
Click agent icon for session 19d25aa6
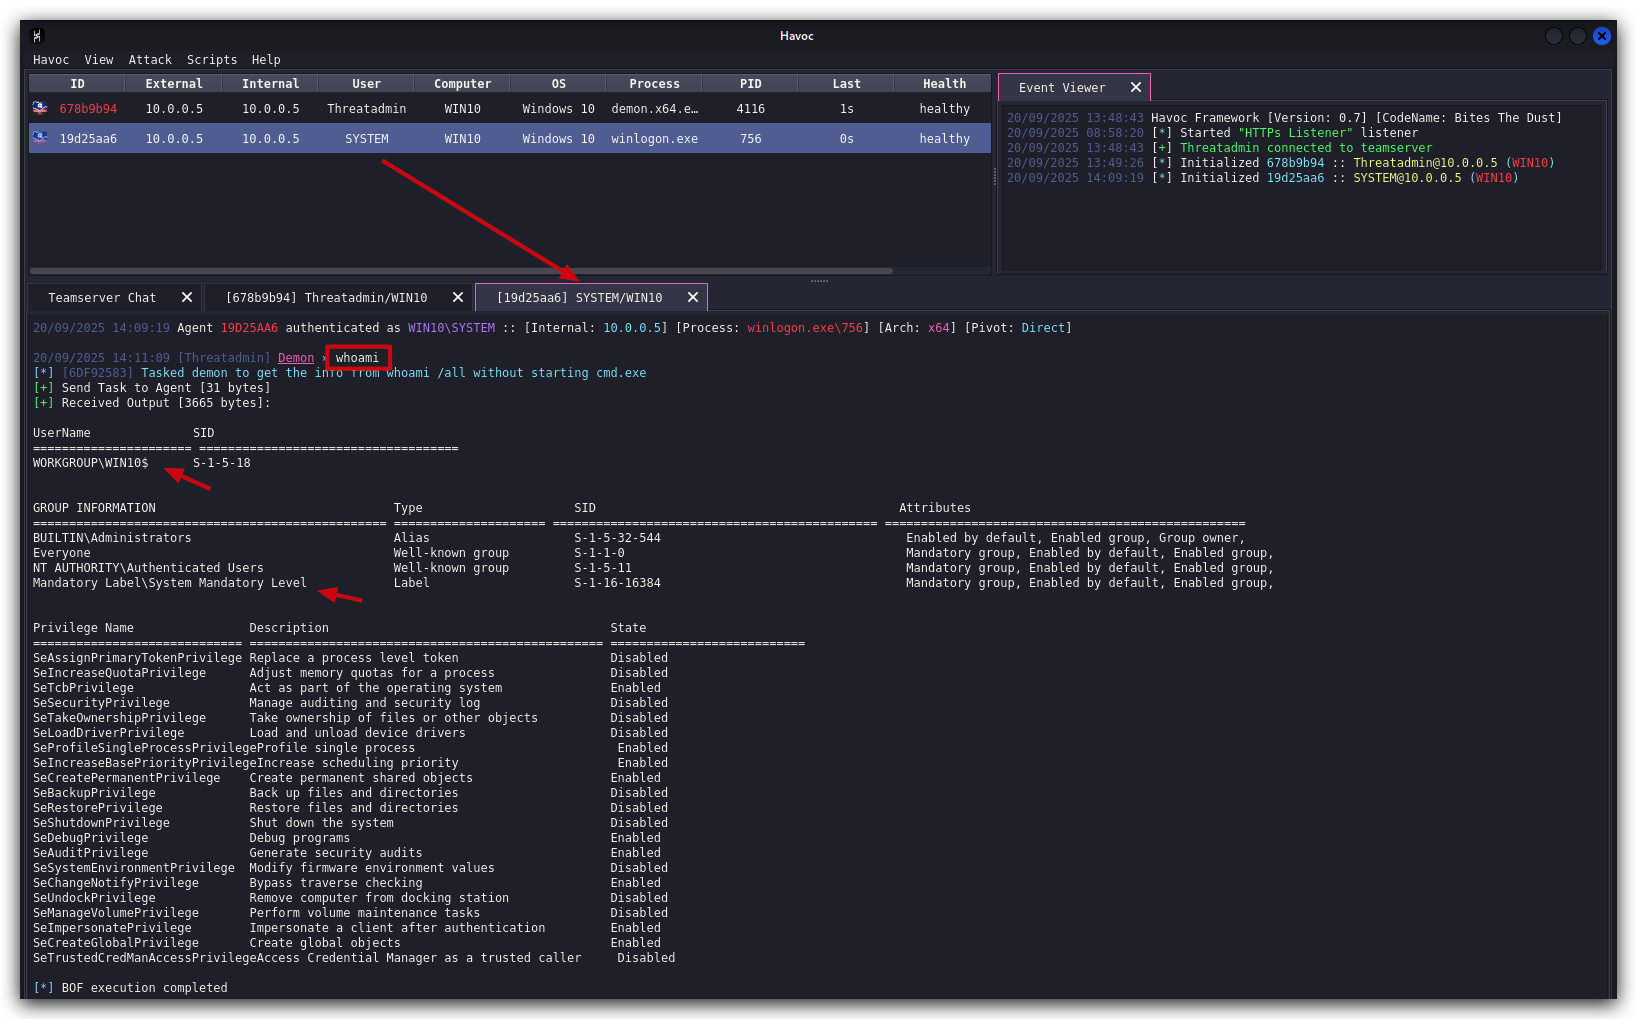40,138
